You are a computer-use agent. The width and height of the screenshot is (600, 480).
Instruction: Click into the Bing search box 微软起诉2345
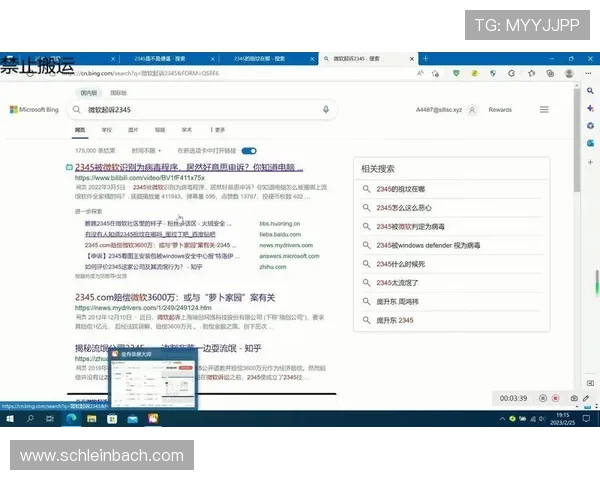tap(202, 109)
